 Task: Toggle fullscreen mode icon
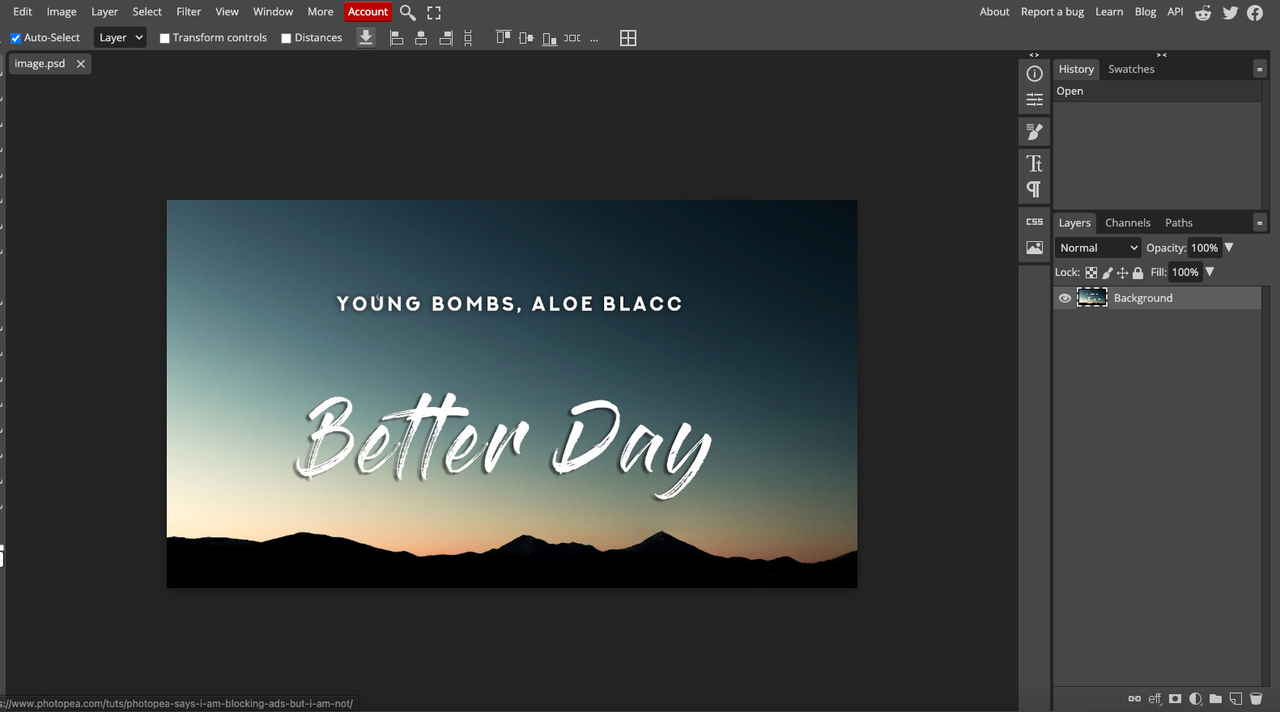(x=434, y=12)
